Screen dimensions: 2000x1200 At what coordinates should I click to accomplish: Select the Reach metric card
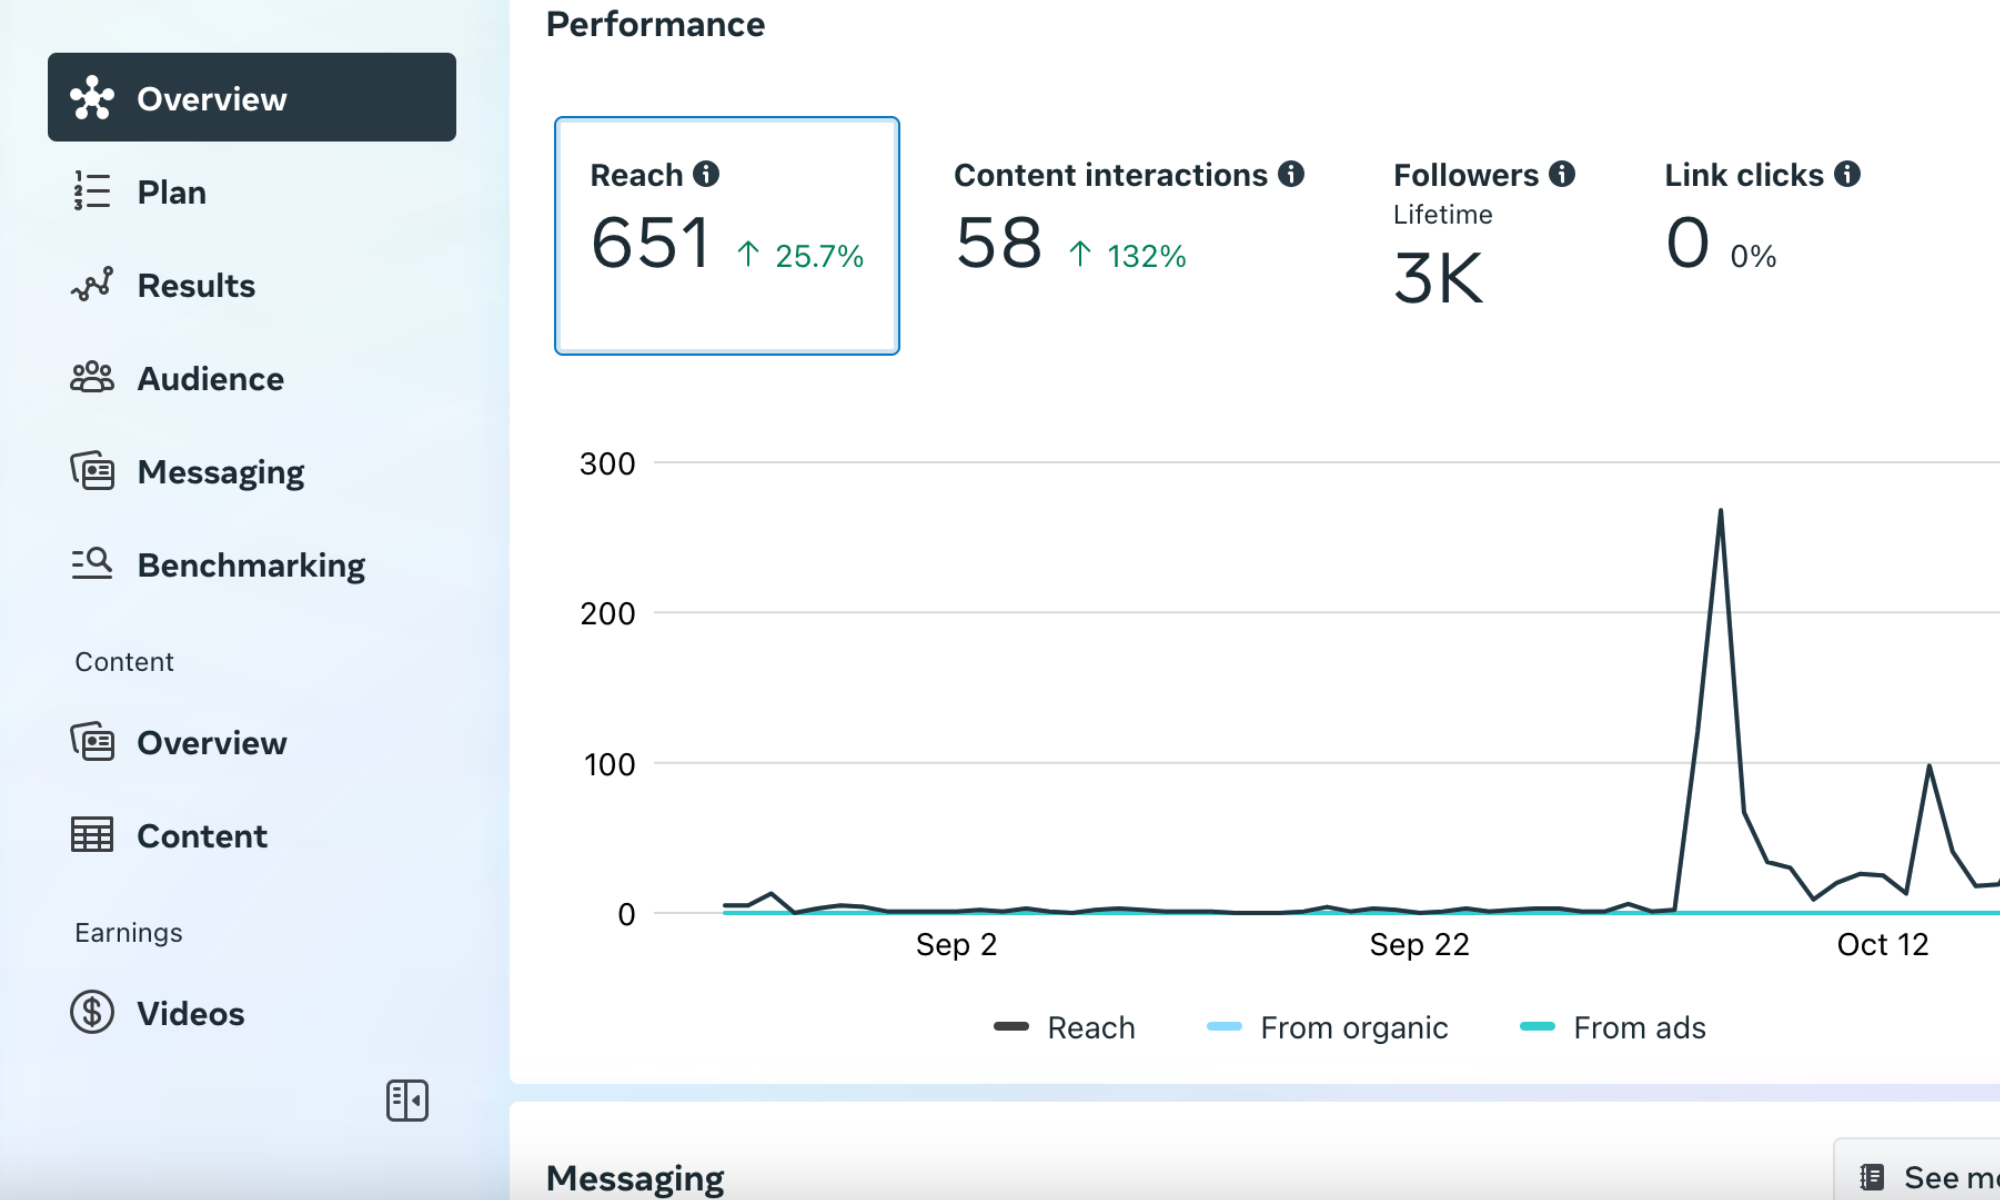[727, 236]
